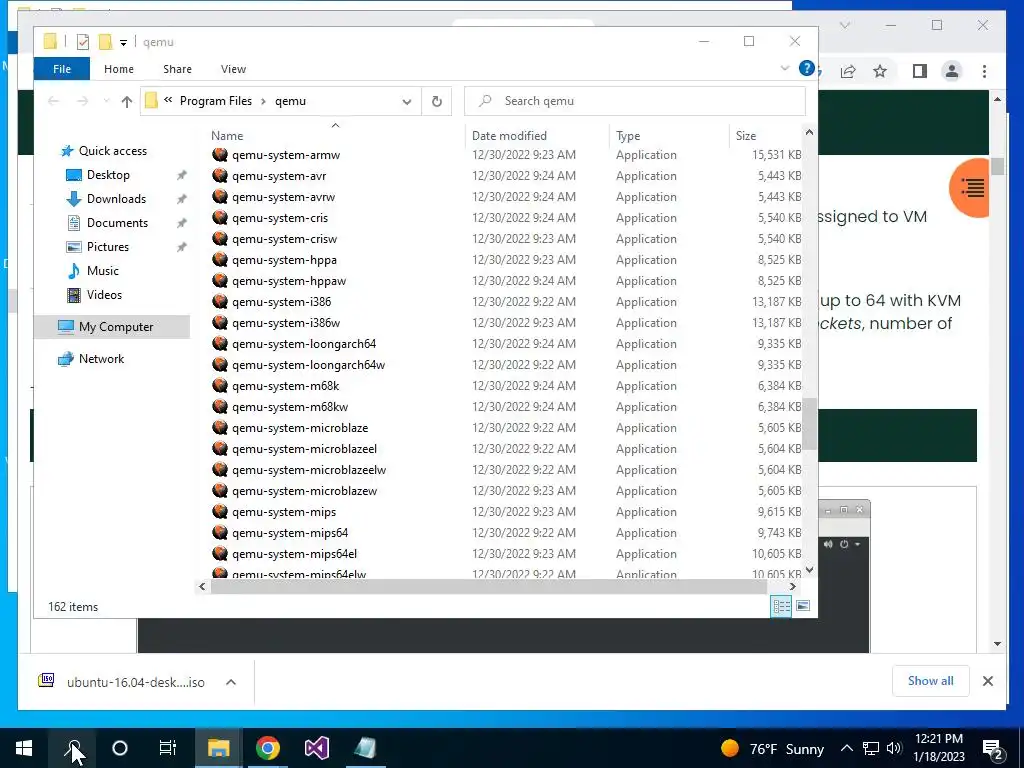The width and height of the screenshot is (1024, 768).
Task: Click the file list horizontal scrollbar
Action: (488, 586)
